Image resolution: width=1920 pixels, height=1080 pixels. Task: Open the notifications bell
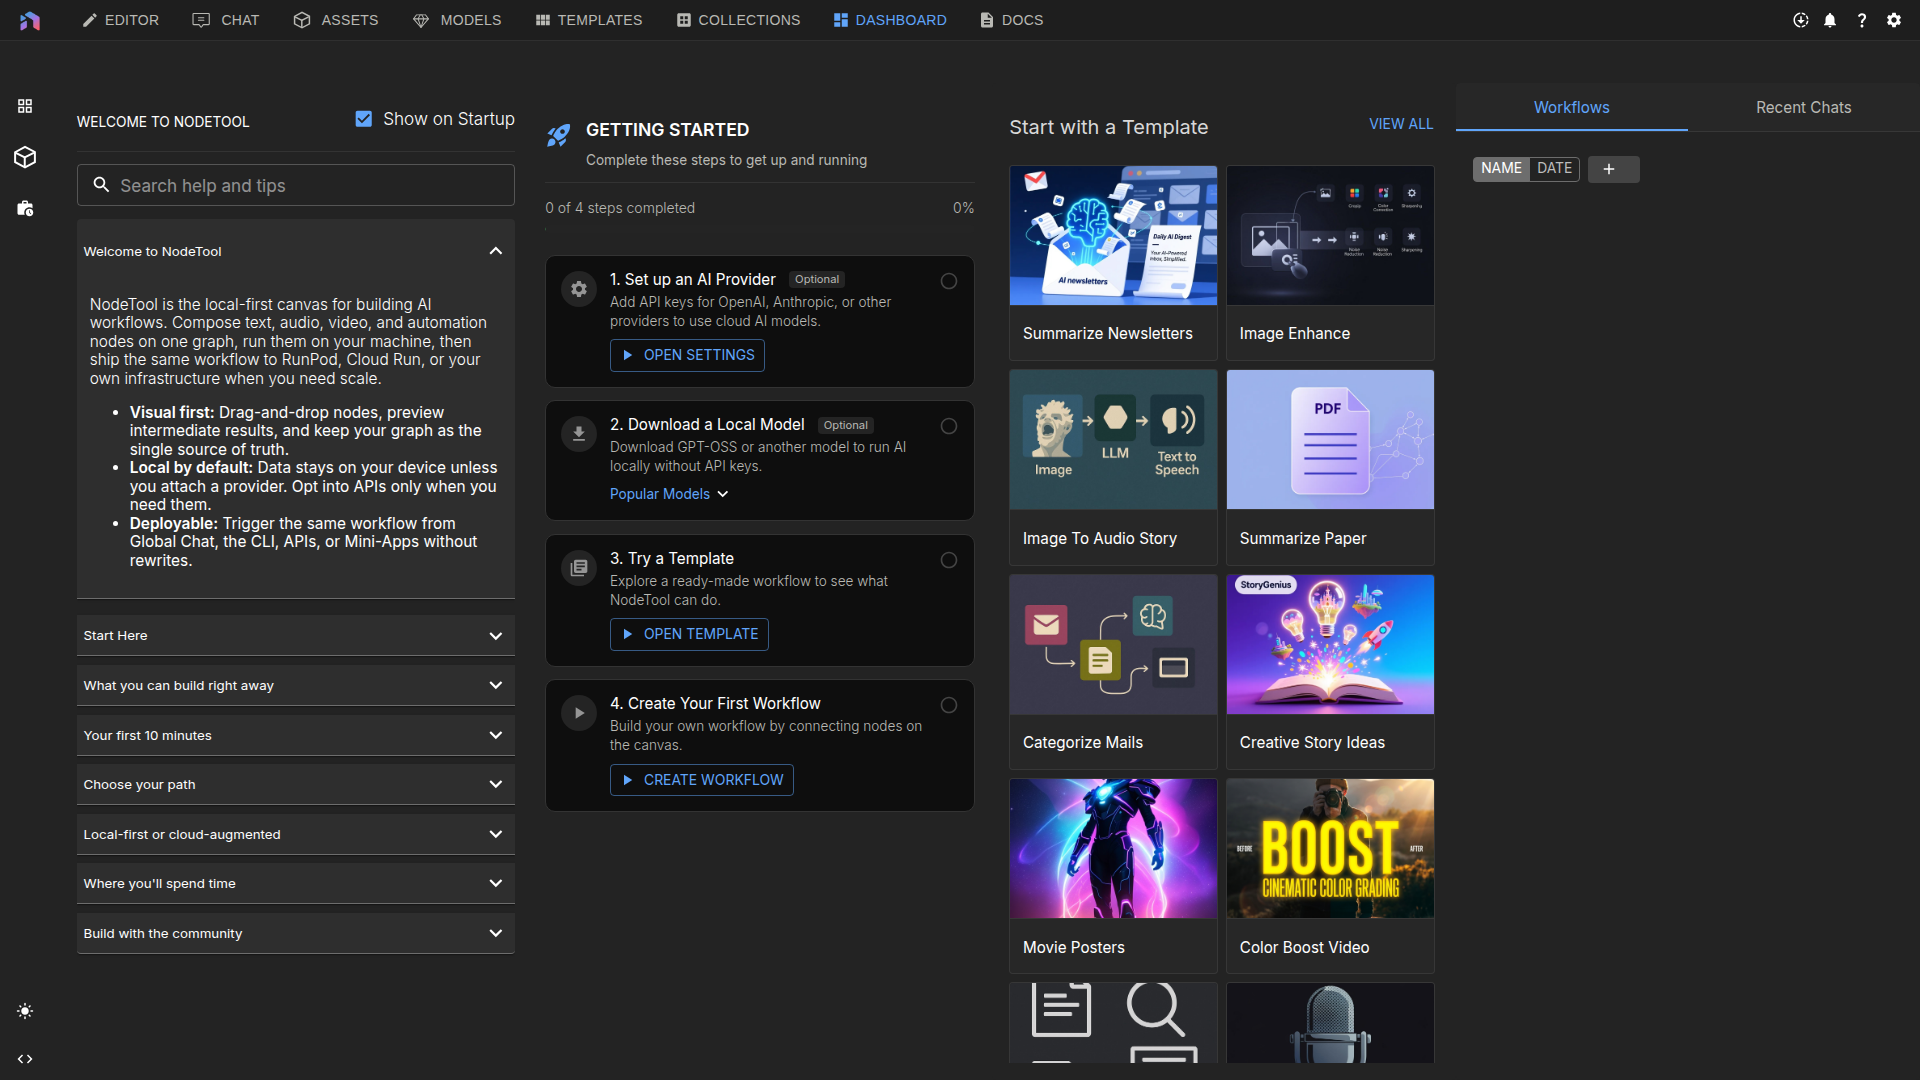click(1831, 20)
